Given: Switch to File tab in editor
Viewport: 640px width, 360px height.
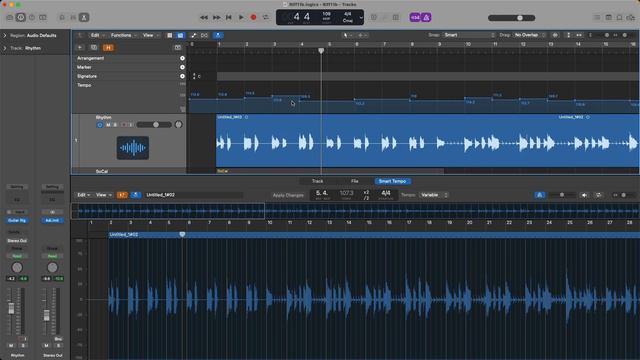Looking at the screenshot, I should point(355,181).
